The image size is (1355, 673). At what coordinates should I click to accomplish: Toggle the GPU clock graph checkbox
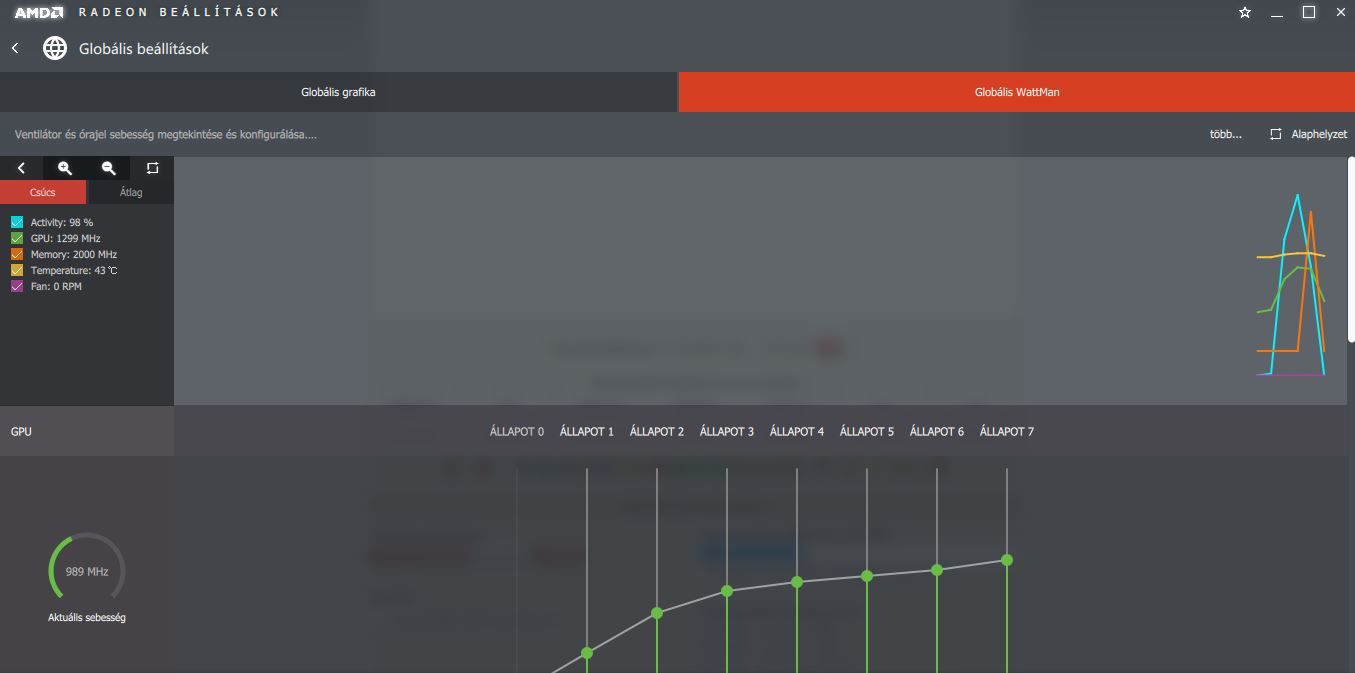click(x=17, y=238)
